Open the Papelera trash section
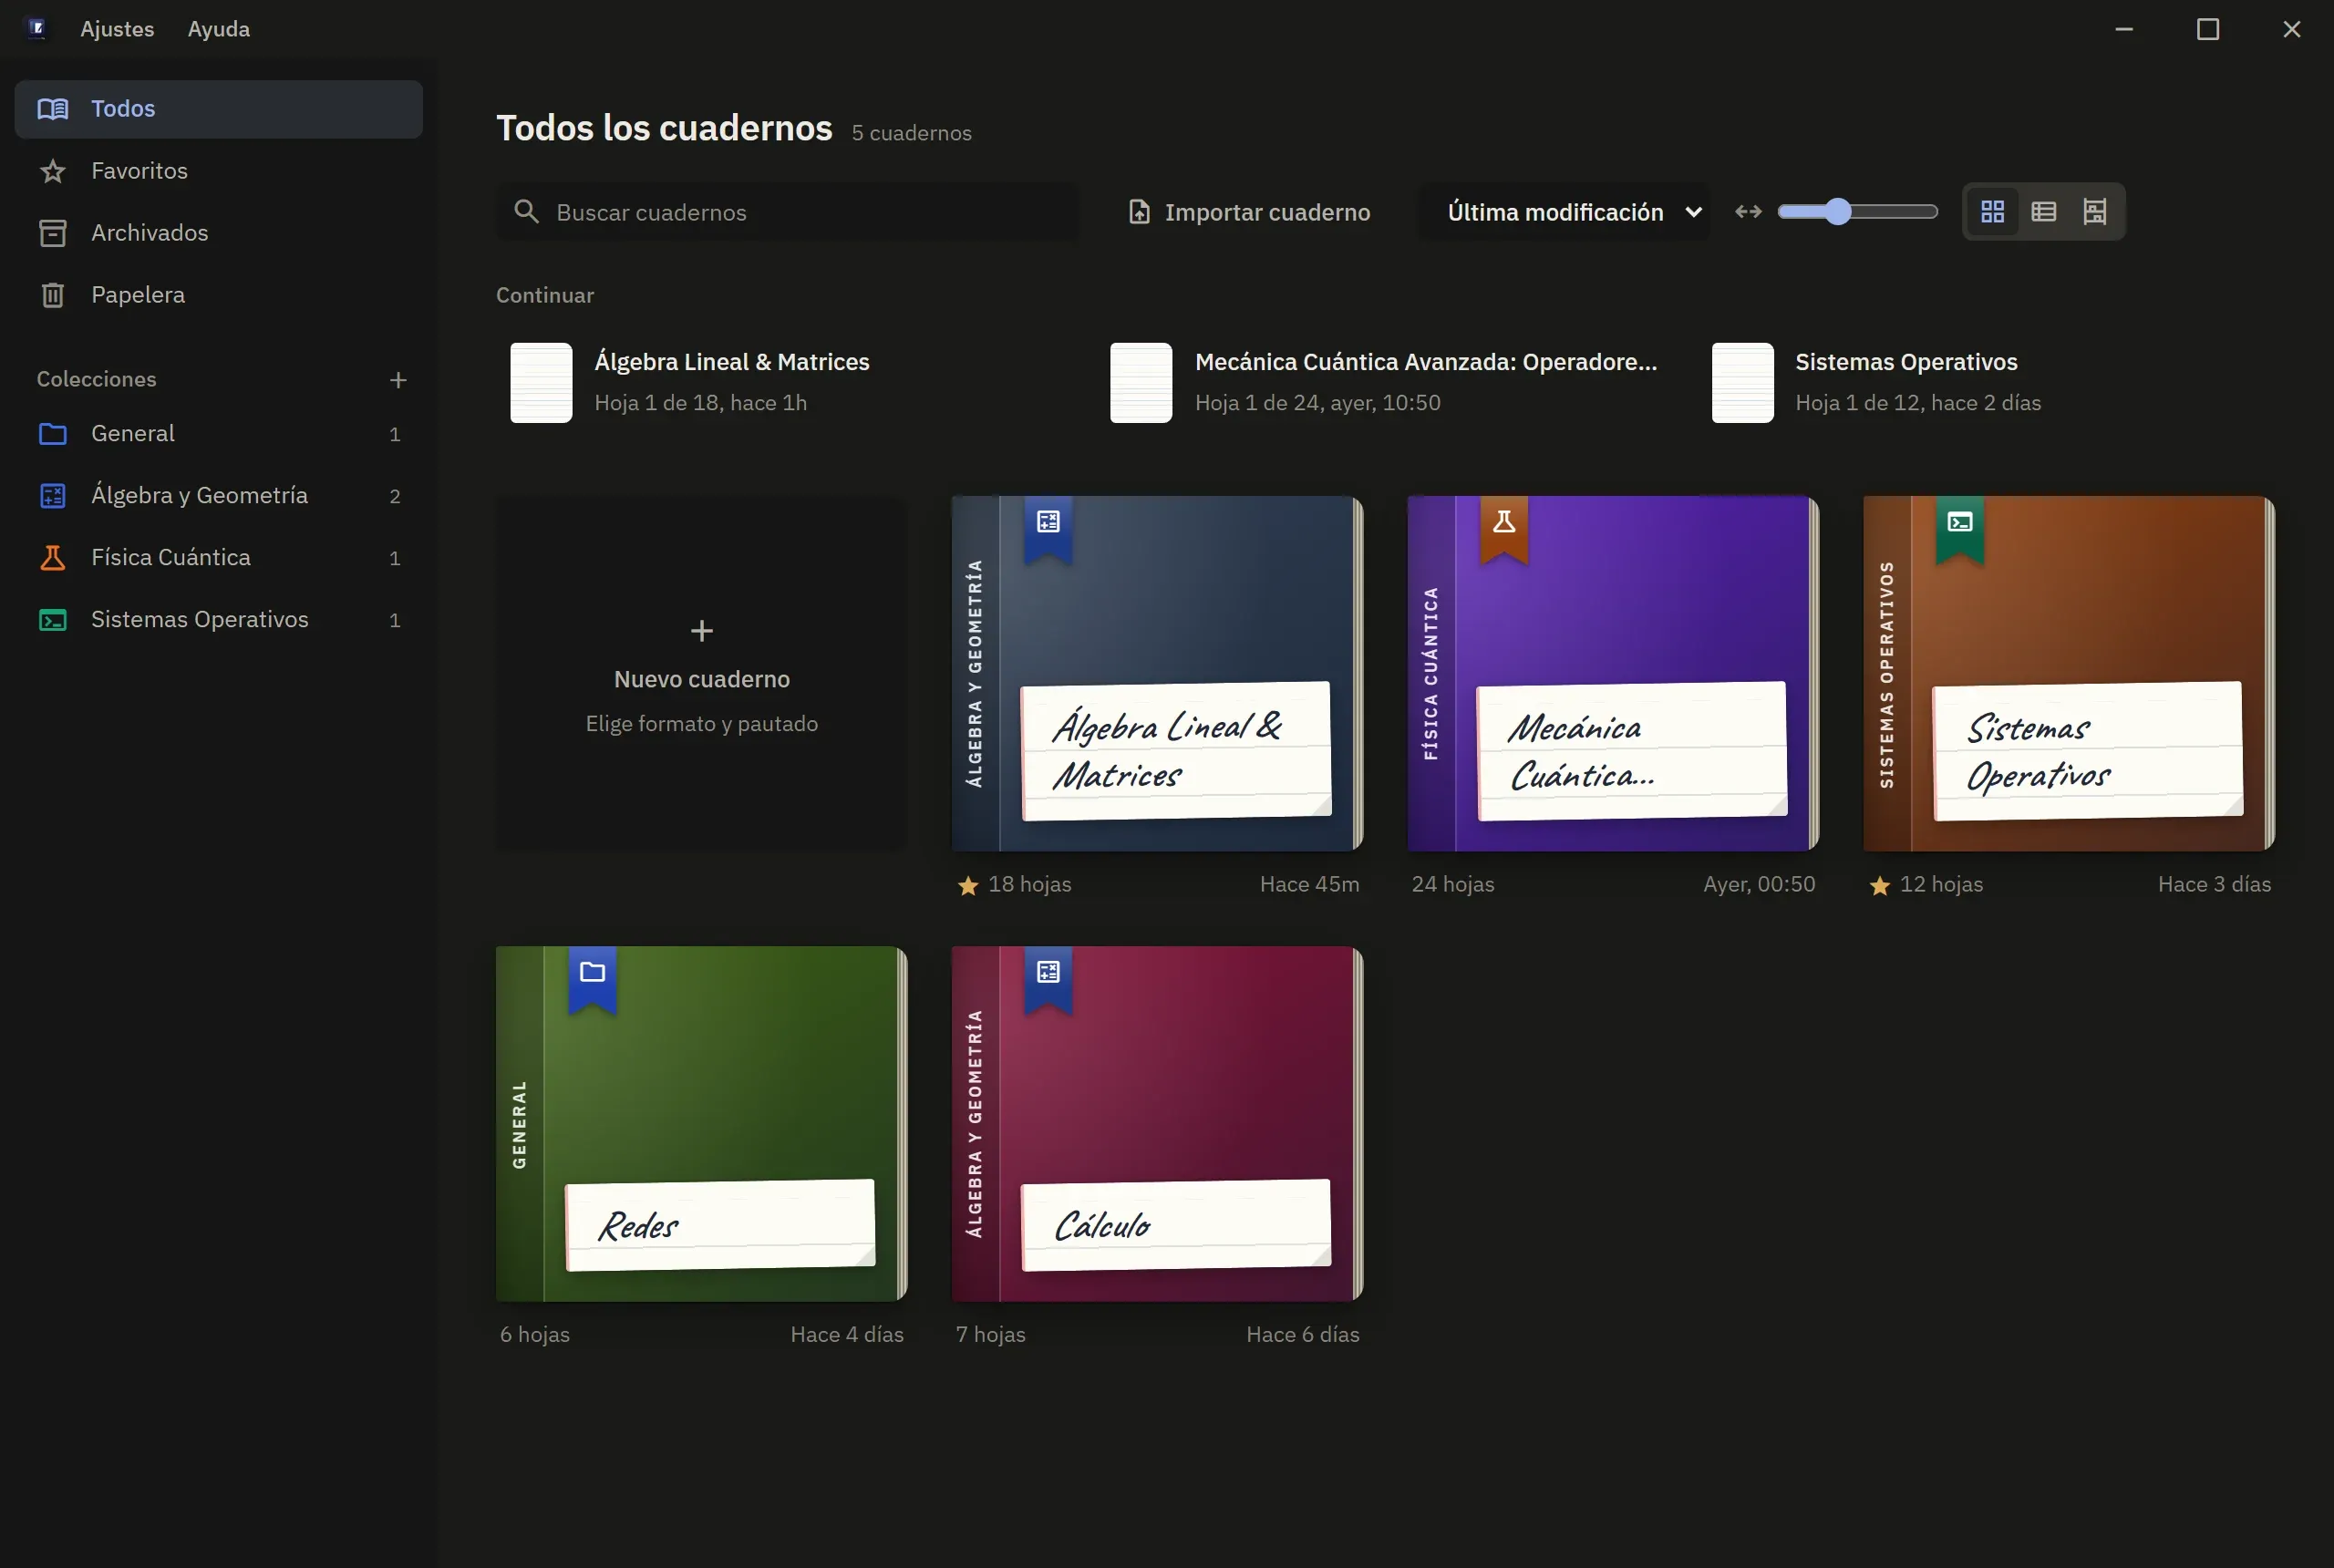 click(218, 295)
